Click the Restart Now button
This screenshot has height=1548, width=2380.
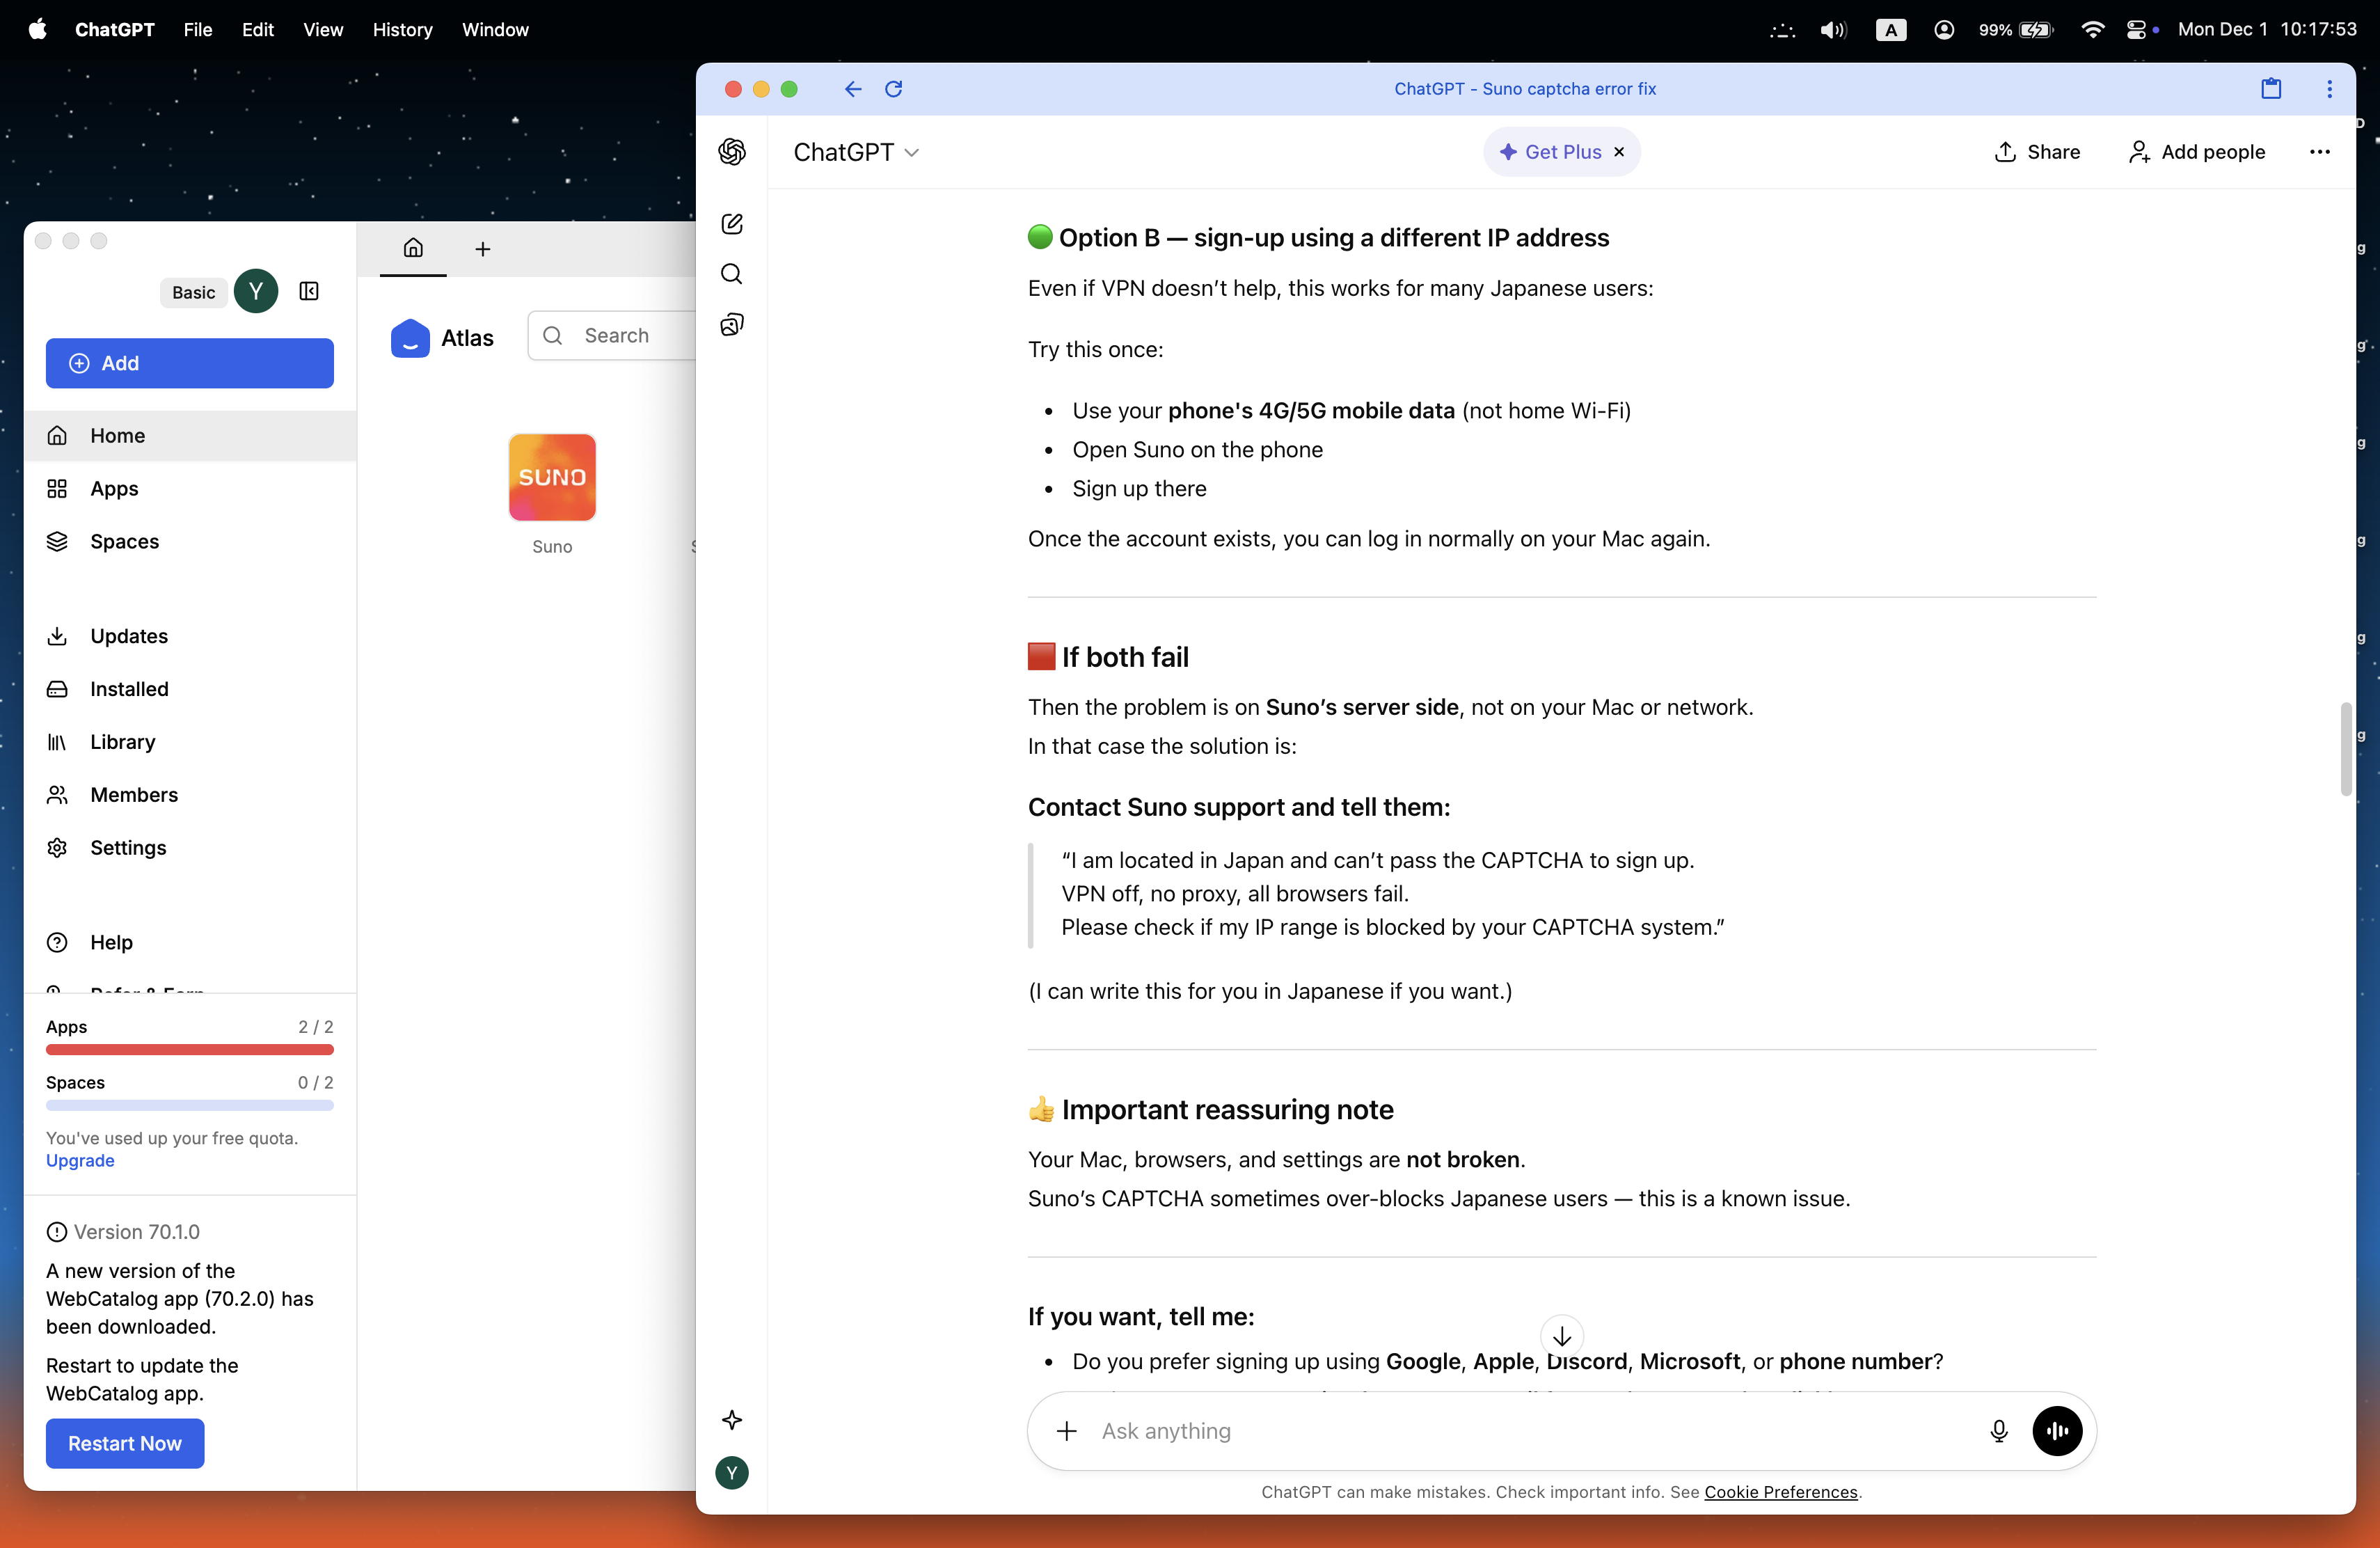point(125,1443)
